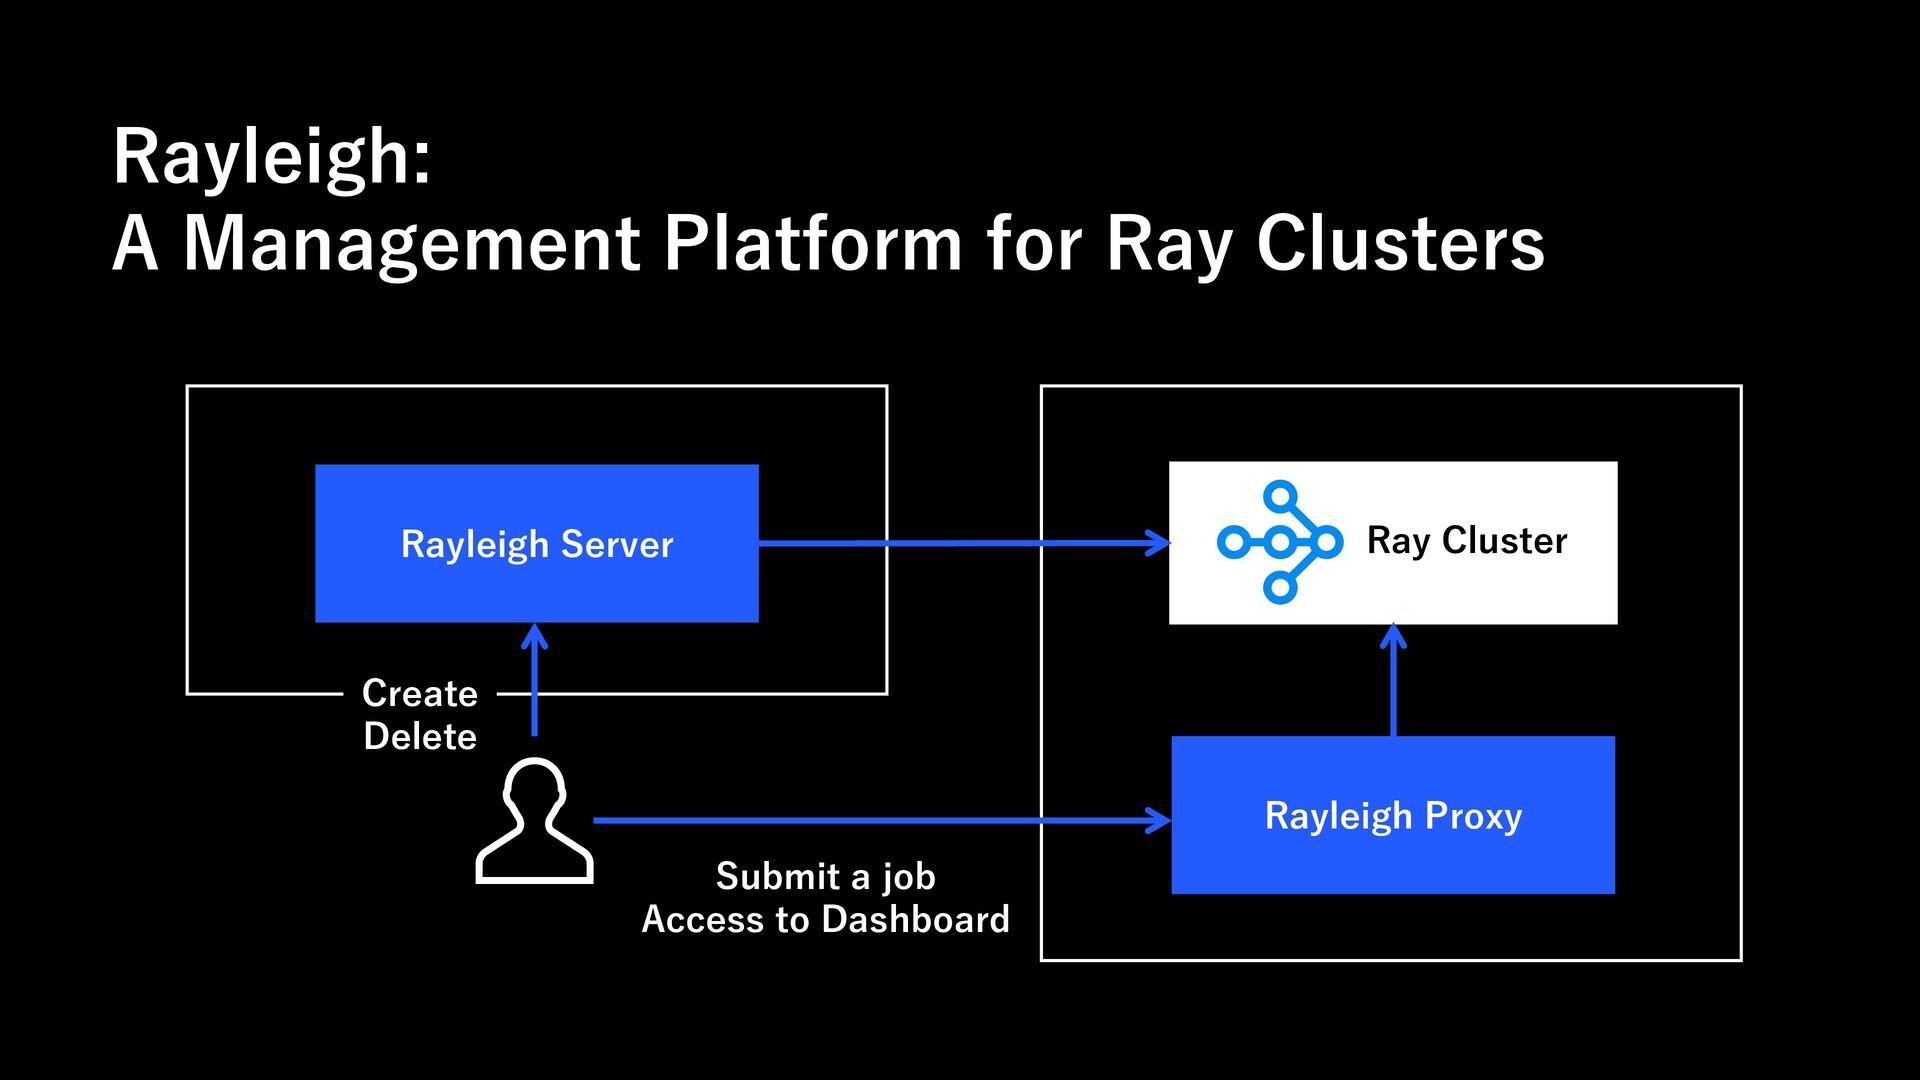Click the 'Rayleigh:' title line
This screenshot has height=1080, width=1920.
[x=272, y=157]
